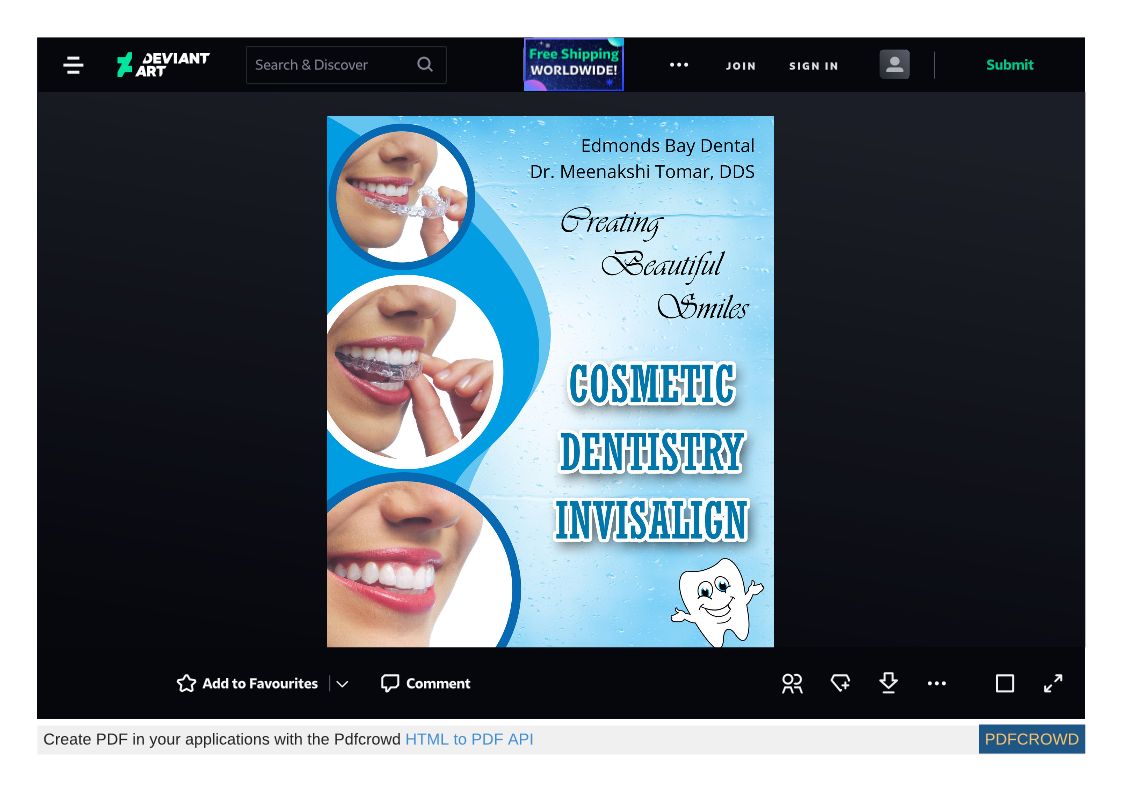Expand the Add to Favourites dropdown arrow

(x=342, y=684)
